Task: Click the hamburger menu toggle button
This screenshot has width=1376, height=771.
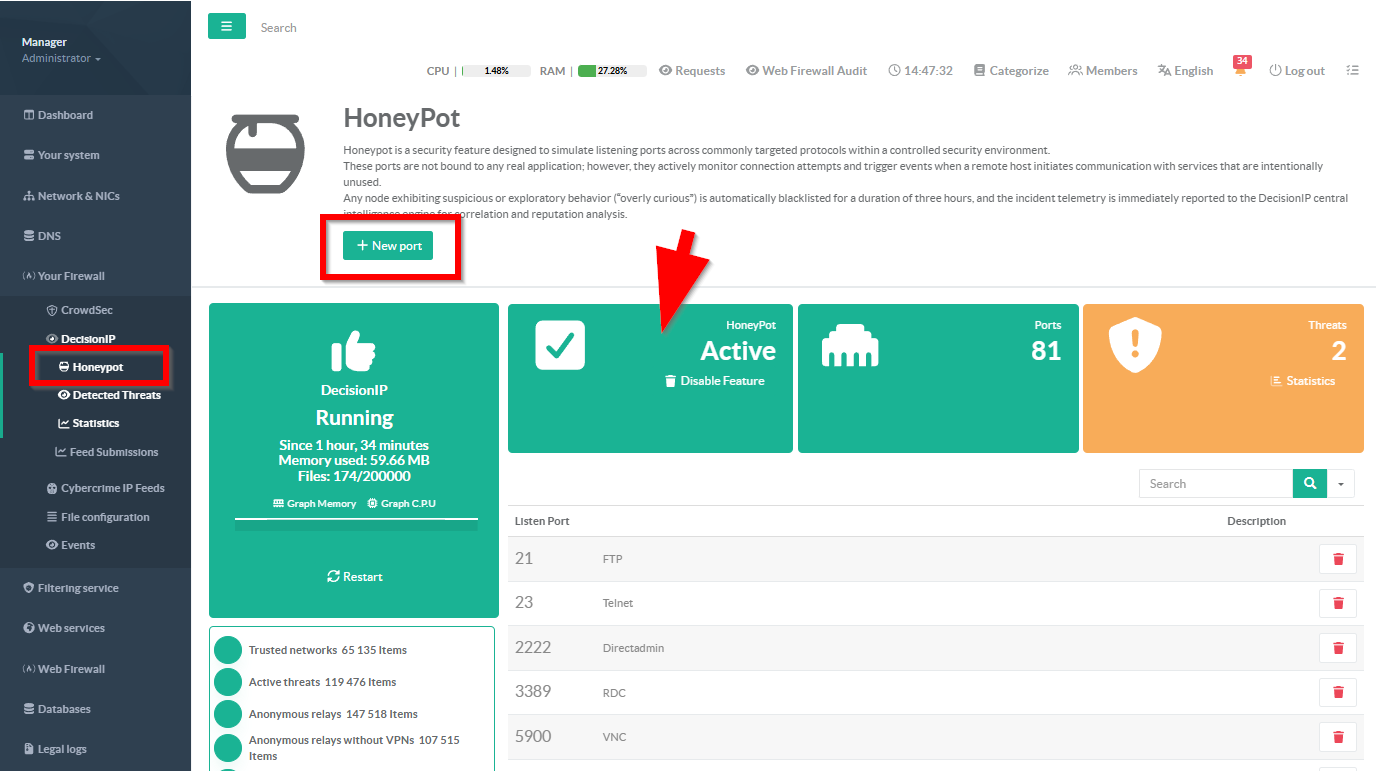Action: [226, 27]
